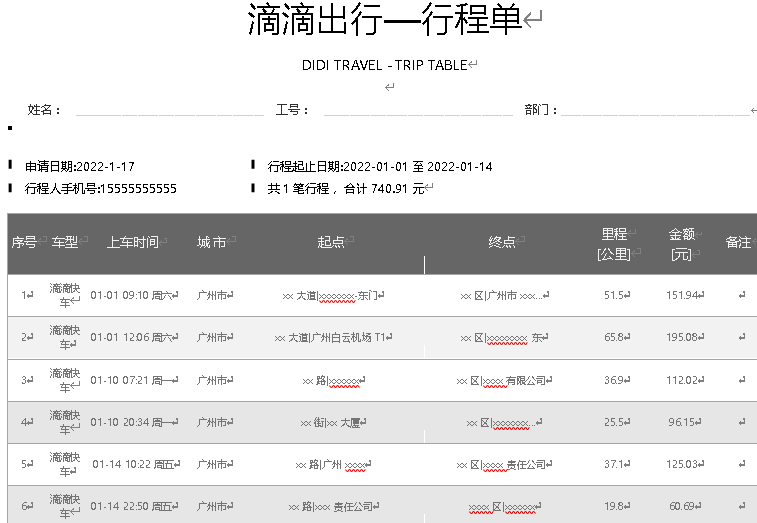Viewport: 757px width, 523px height.
Task: Click the 车型 column header
Action: 65,242
